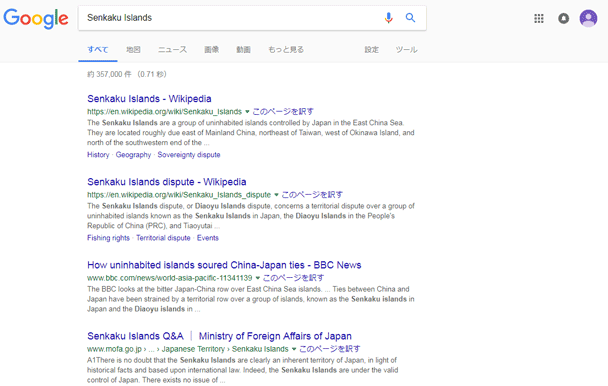This screenshot has height=386, width=608.
Task: Expand arrow next to Senkaku_Islands_dispute URL
Action: click(x=276, y=195)
